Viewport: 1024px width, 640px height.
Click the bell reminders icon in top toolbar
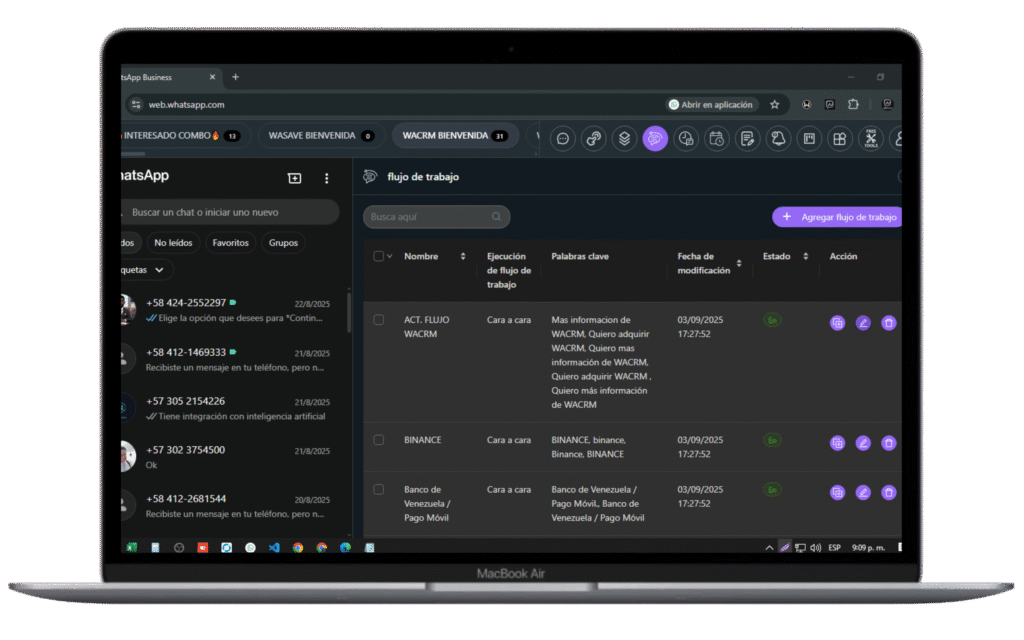[x=778, y=139]
